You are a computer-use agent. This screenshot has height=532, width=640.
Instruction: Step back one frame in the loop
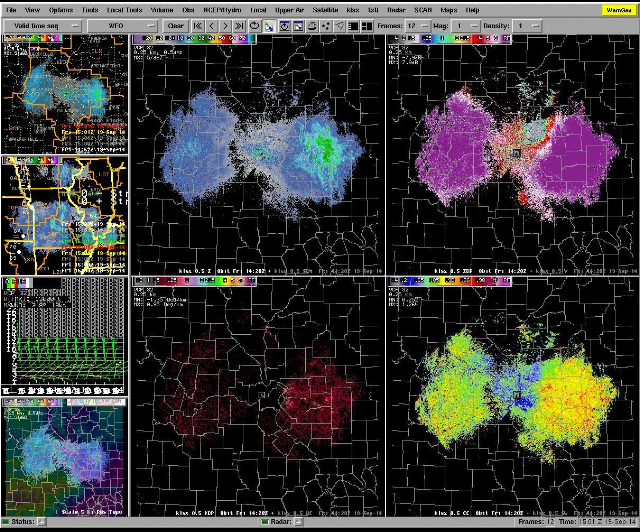pyautogui.click(x=212, y=25)
